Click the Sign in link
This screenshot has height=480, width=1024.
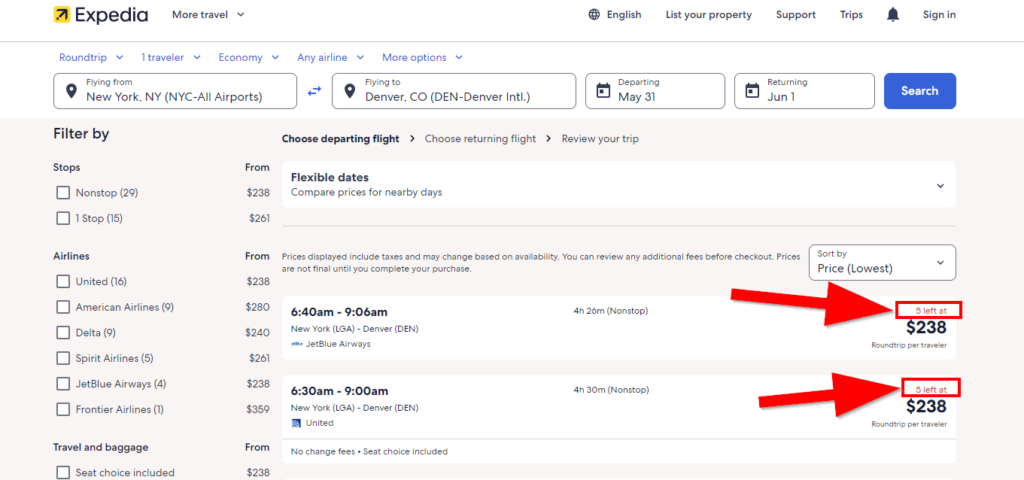pyautogui.click(x=939, y=15)
